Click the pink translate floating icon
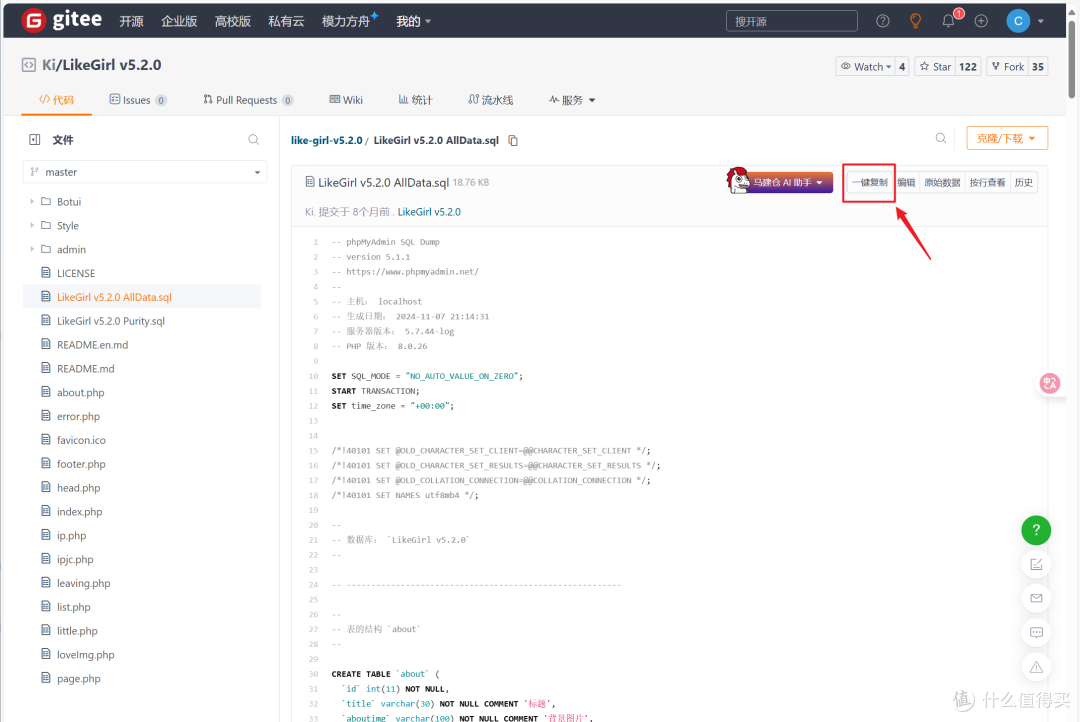This screenshot has height=722, width=1080. coord(1050,383)
